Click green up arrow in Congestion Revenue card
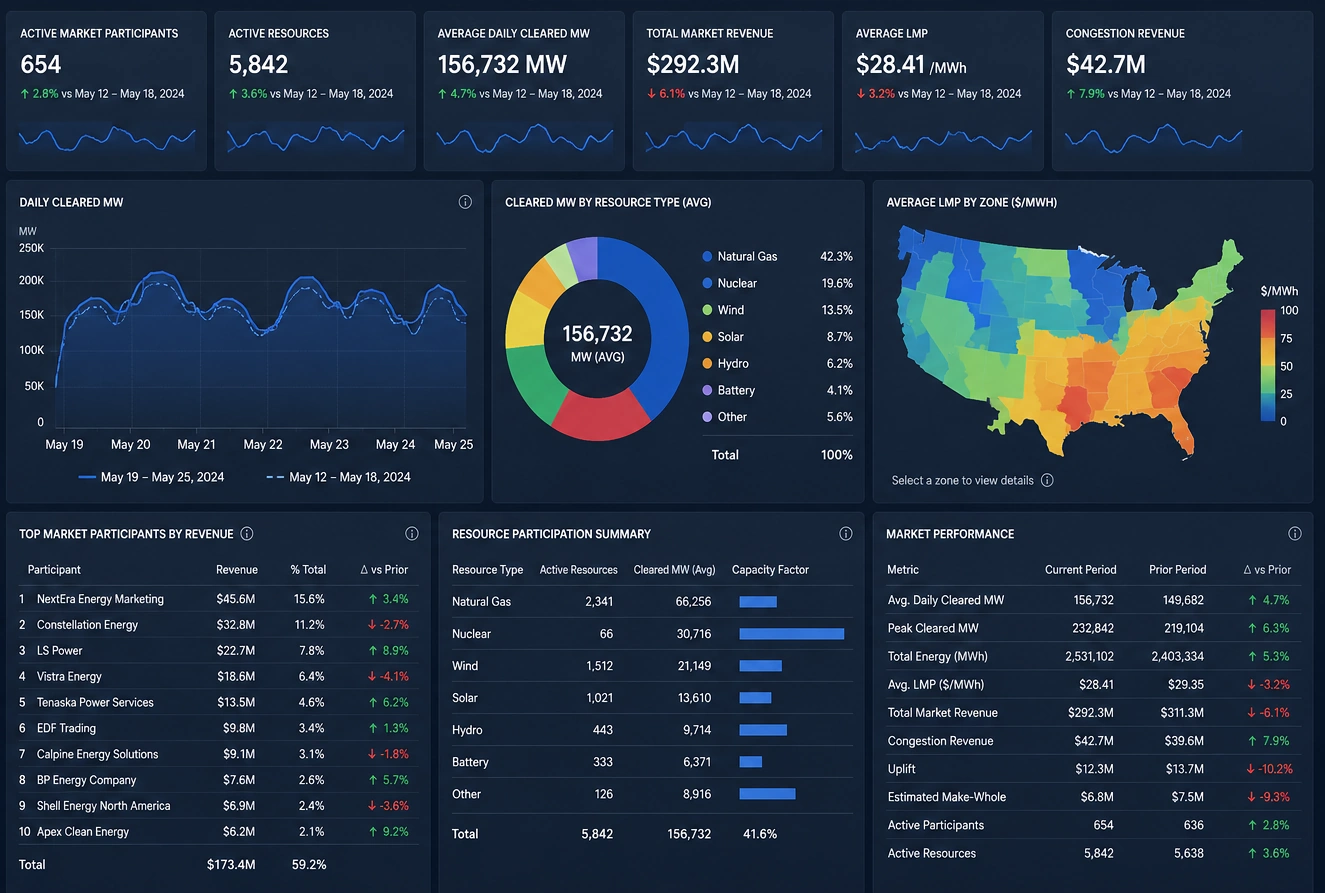 pyautogui.click(x=1070, y=94)
